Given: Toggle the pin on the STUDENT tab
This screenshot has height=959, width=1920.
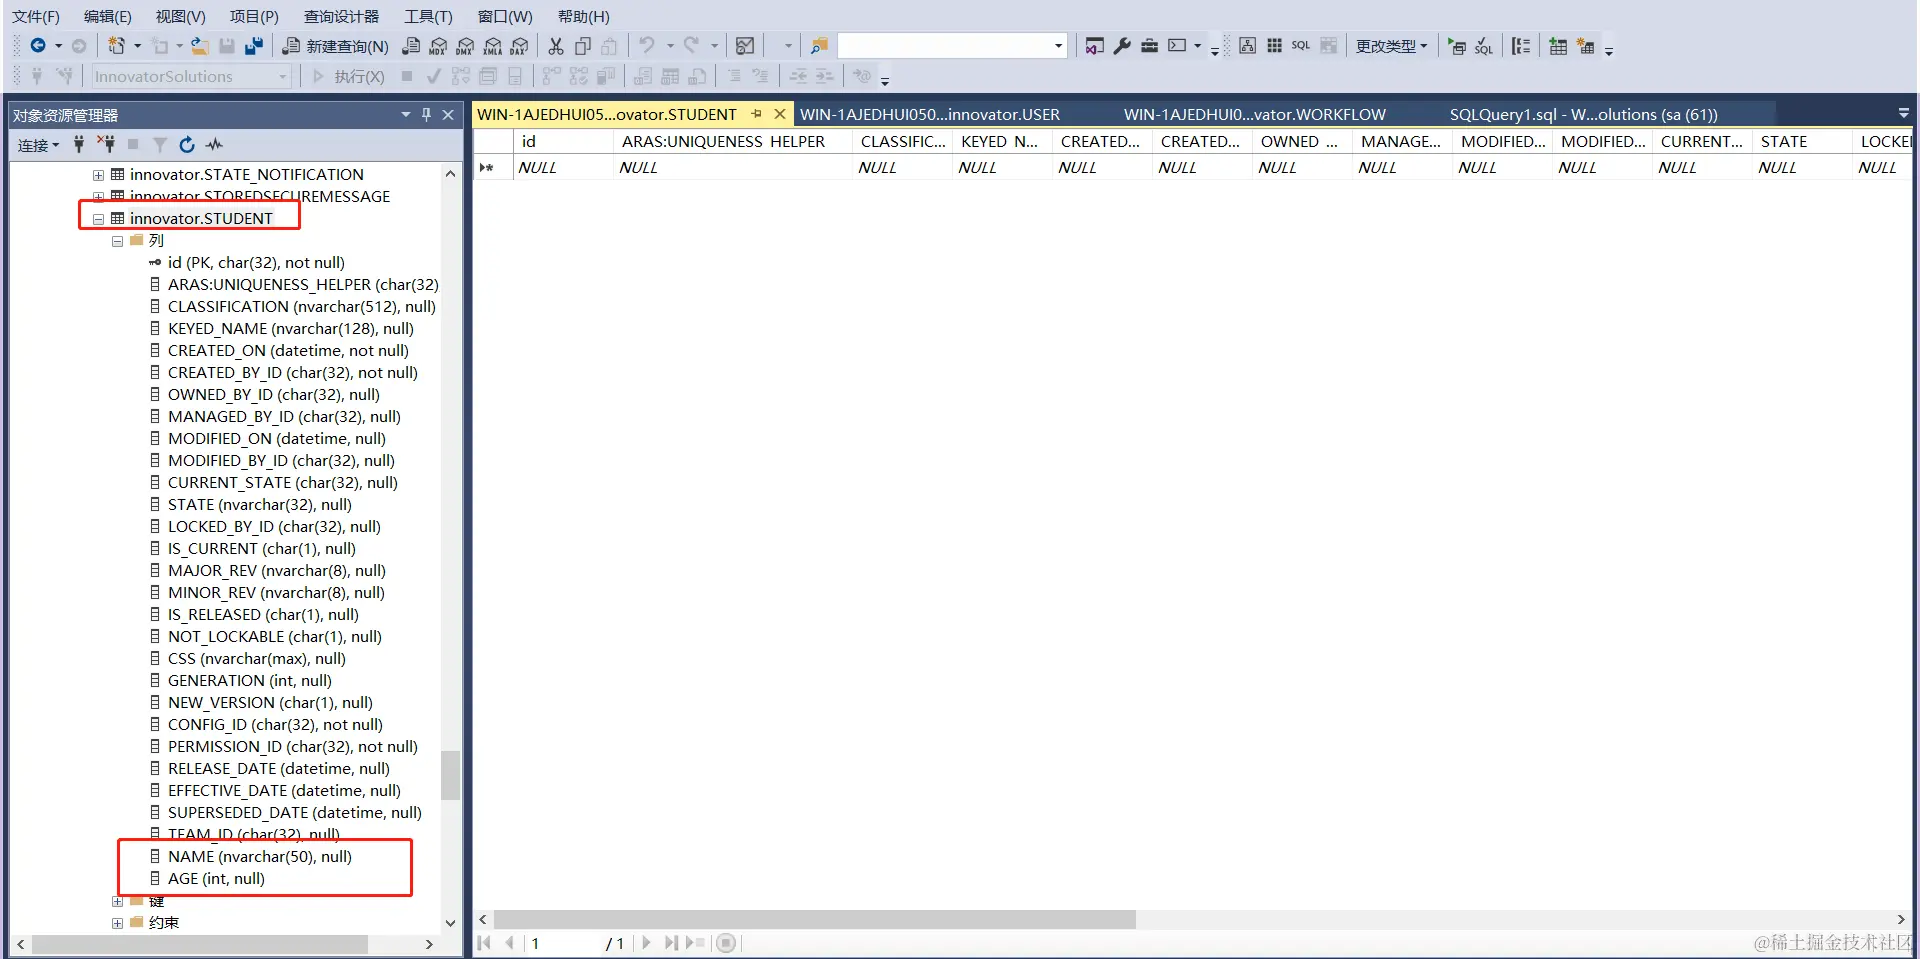Looking at the screenshot, I should (756, 114).
